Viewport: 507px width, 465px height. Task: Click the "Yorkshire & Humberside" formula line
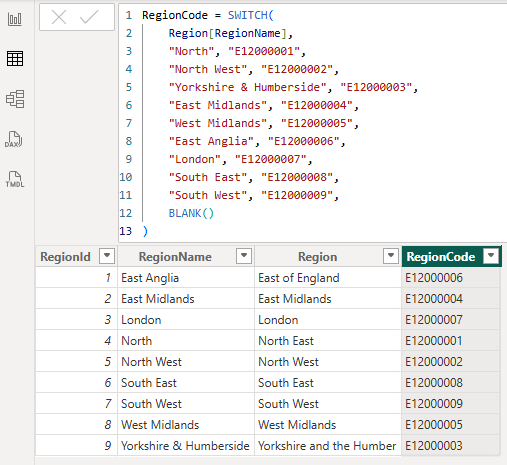pyautogui.click(x=293, y=87)
